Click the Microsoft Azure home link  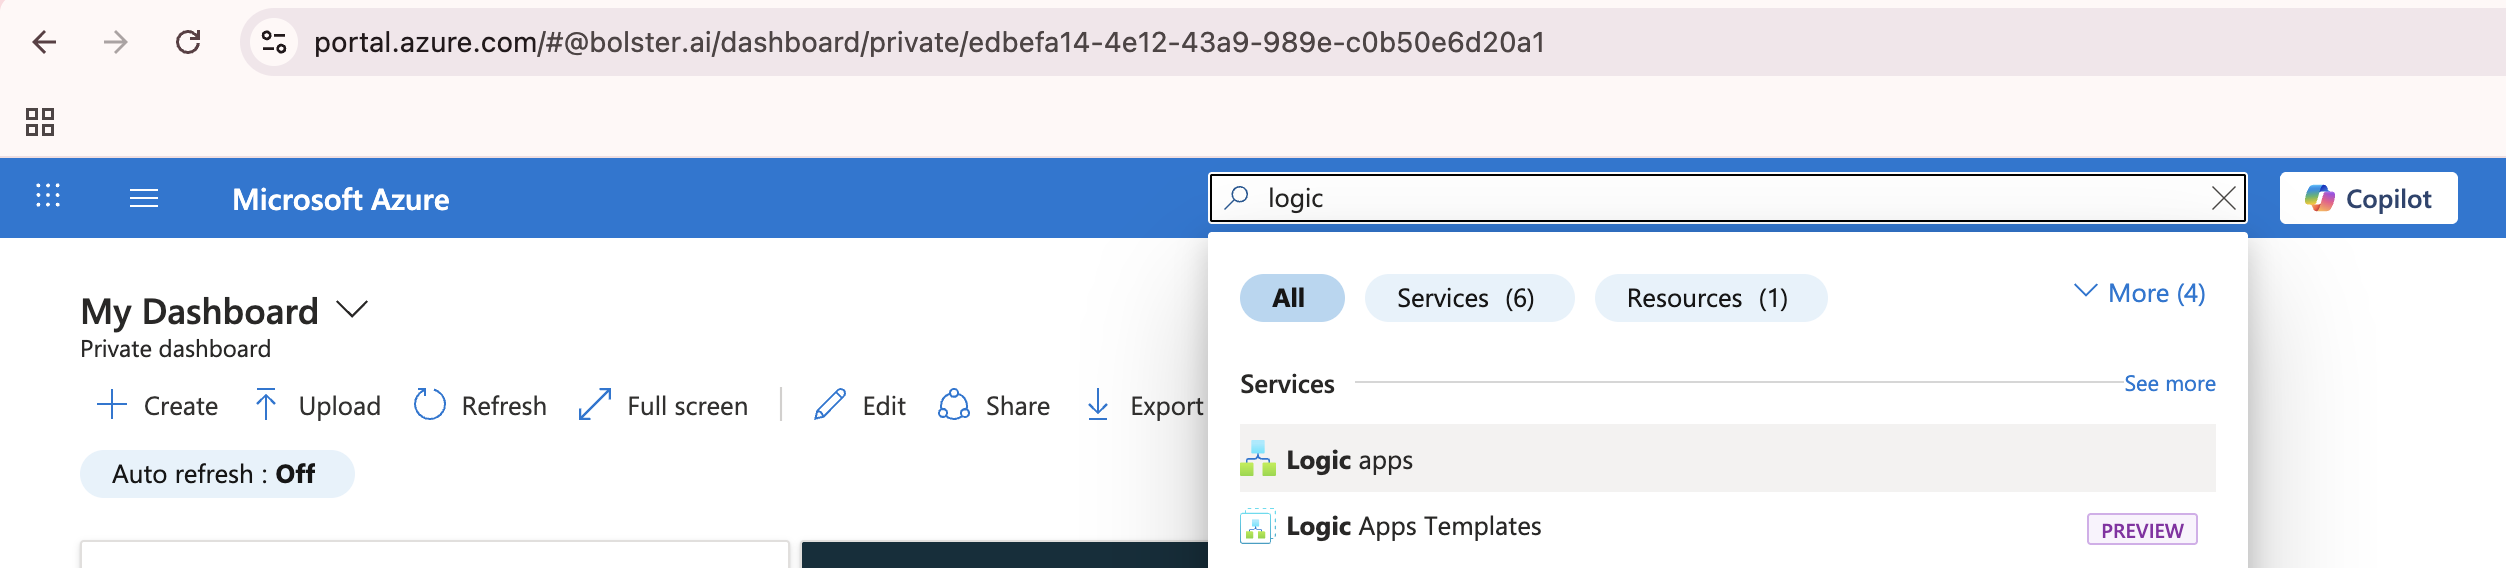tap(340, 199)
